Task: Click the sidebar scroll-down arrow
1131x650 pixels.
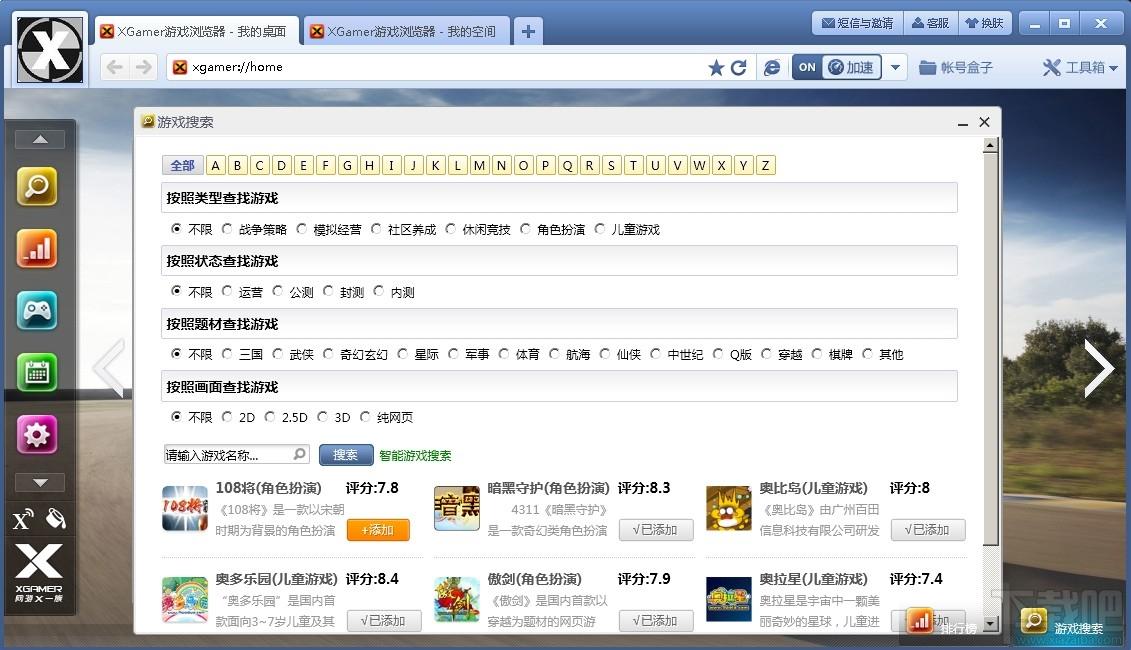Action: click(40, 482)
